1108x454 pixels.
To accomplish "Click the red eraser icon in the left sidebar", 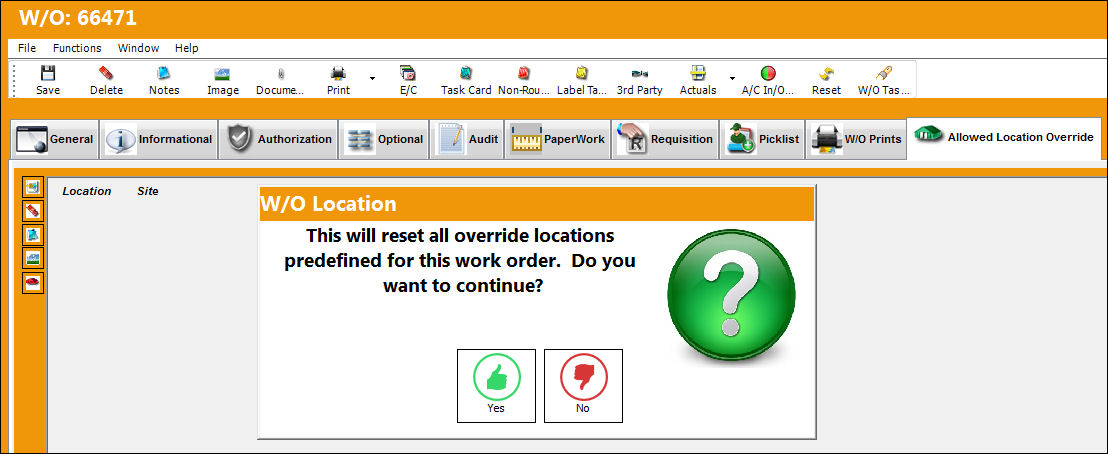I will point(33,211).
